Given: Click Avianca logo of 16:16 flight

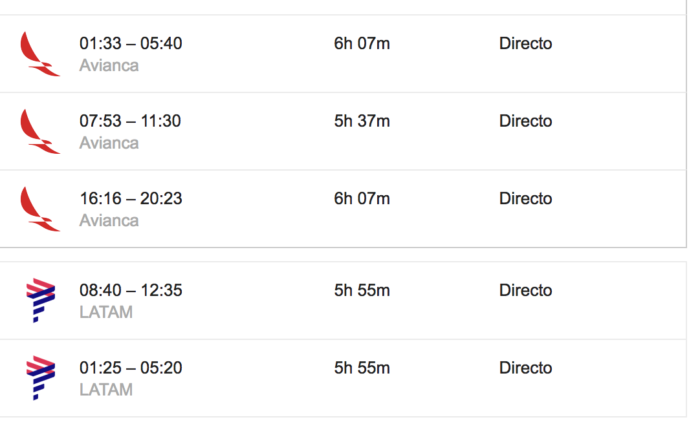Looking at the screenshot, I should point(40,209).
